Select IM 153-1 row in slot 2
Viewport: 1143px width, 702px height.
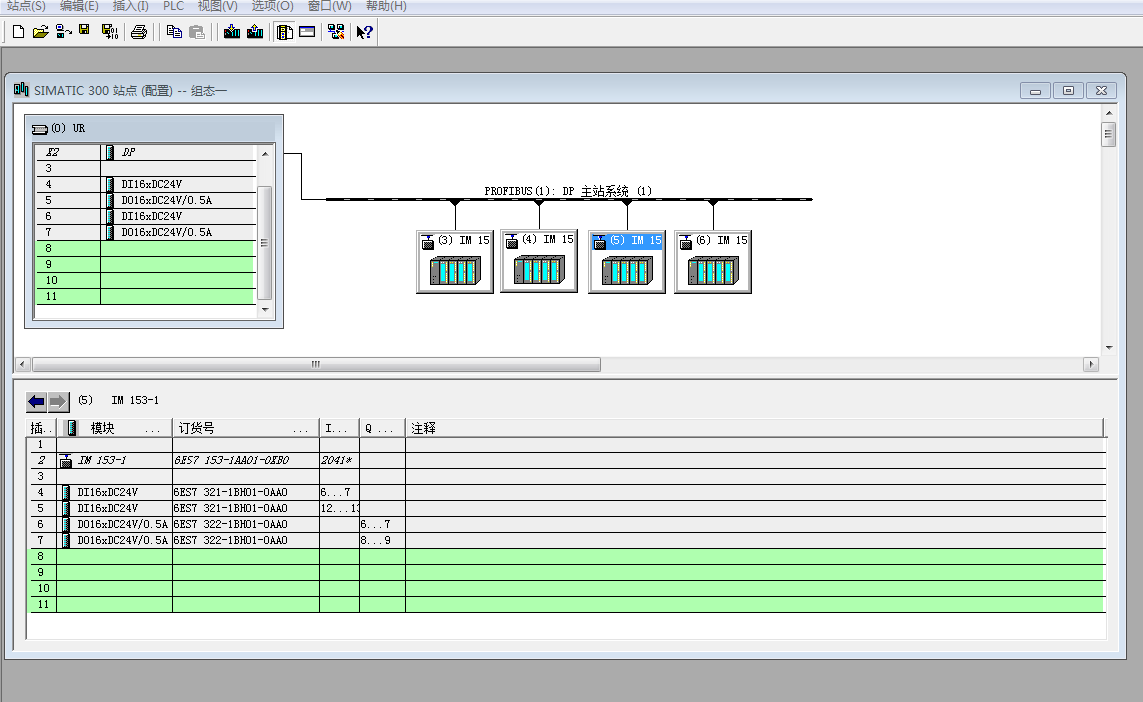566,461
